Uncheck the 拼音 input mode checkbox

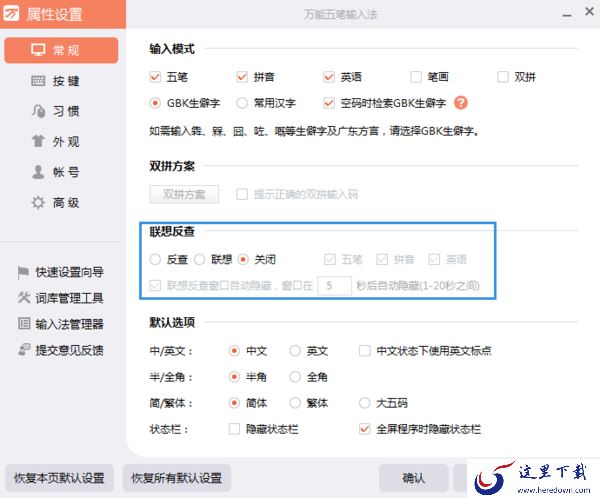[242, 77]
